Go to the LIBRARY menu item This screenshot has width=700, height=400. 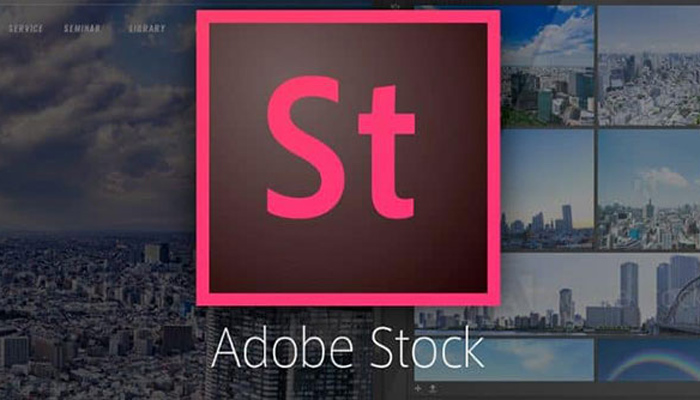coord(147,29)
